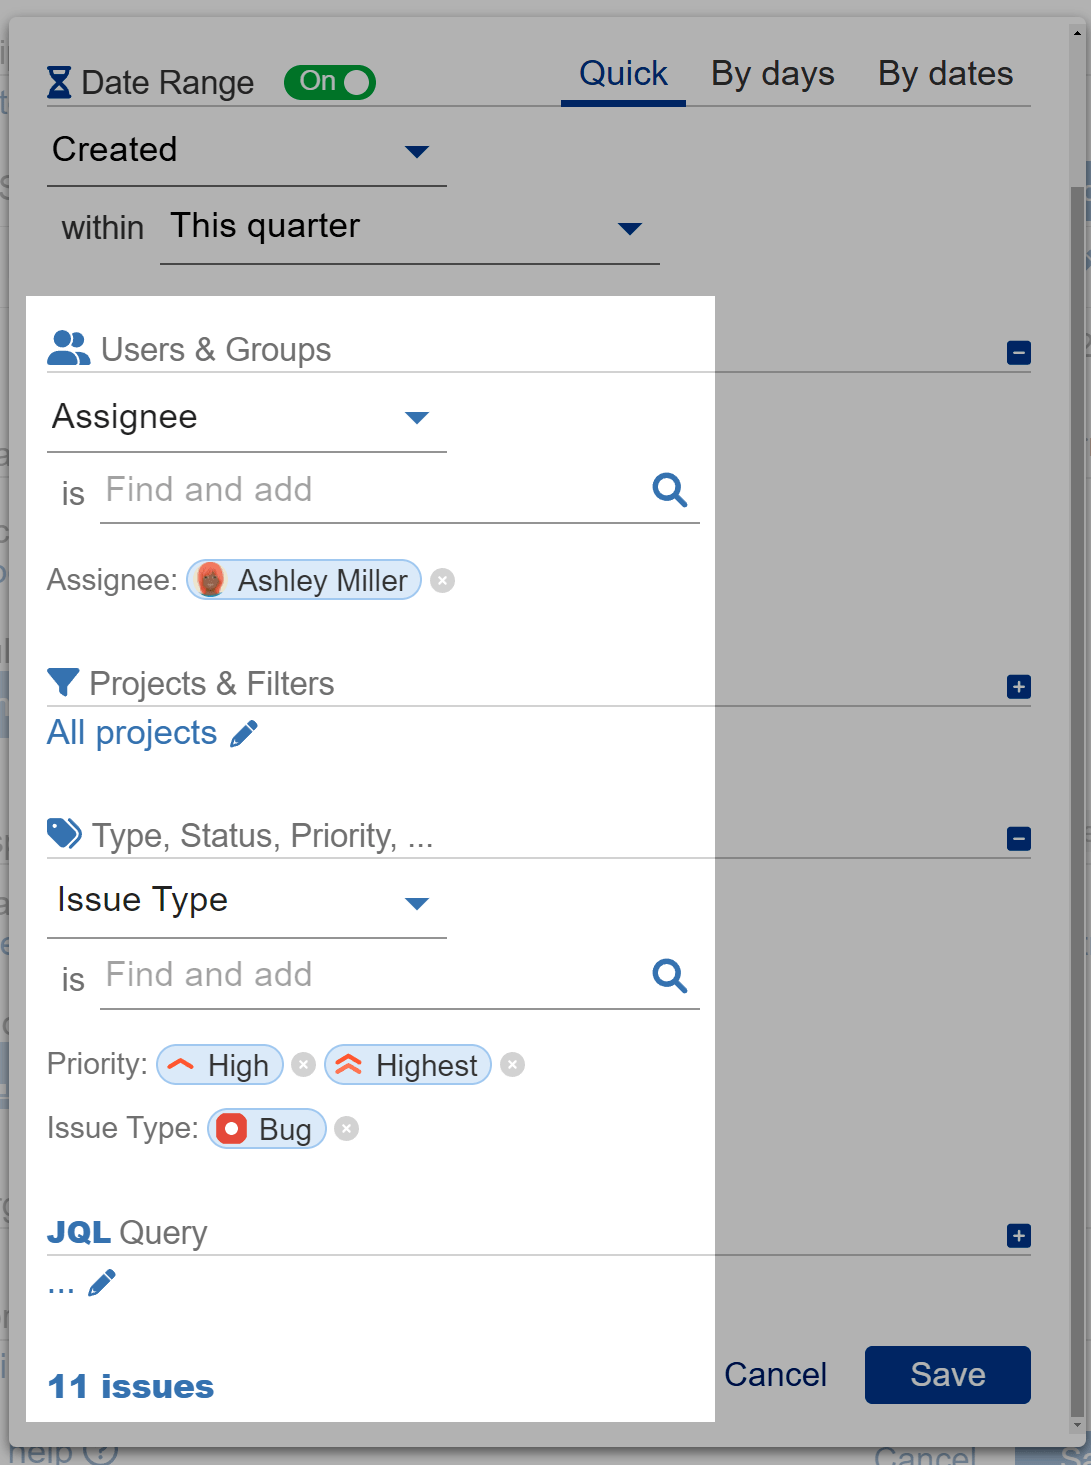Click the search magnifier in the Issue Type field
The height and width of the screenshot is (1465, 1091).
pos(669,975)
